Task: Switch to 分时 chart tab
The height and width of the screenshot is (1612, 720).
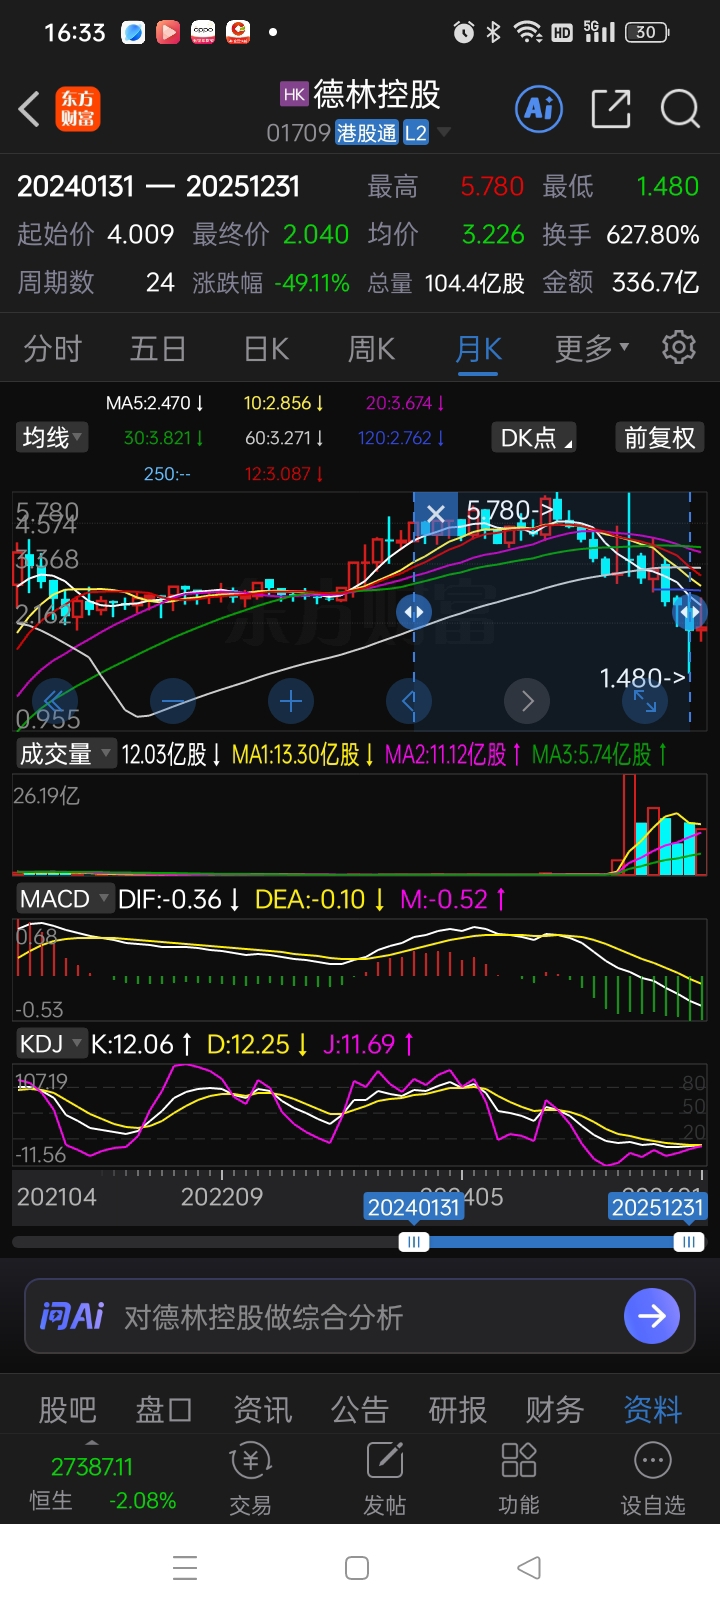Action: tap(53, 349)
